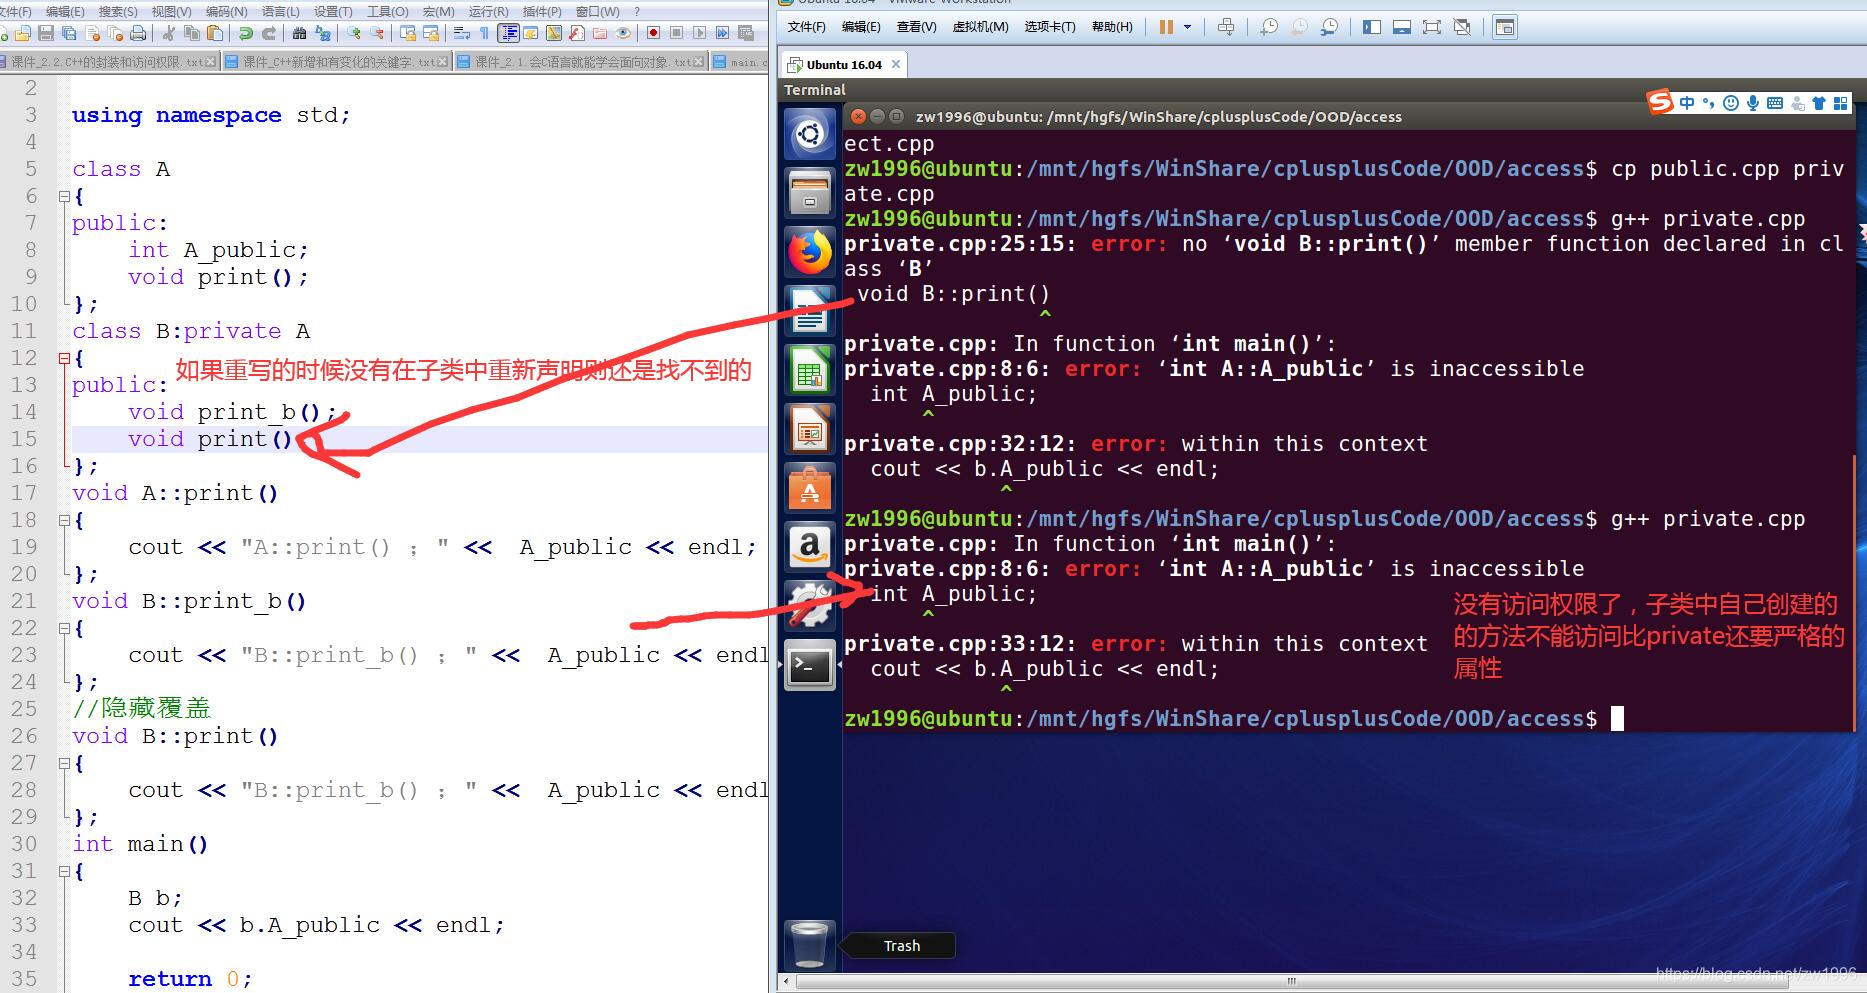1867x993 pixels.
Task: Switch Sogou input between Chinese and English
Action: pos(1687,102)
